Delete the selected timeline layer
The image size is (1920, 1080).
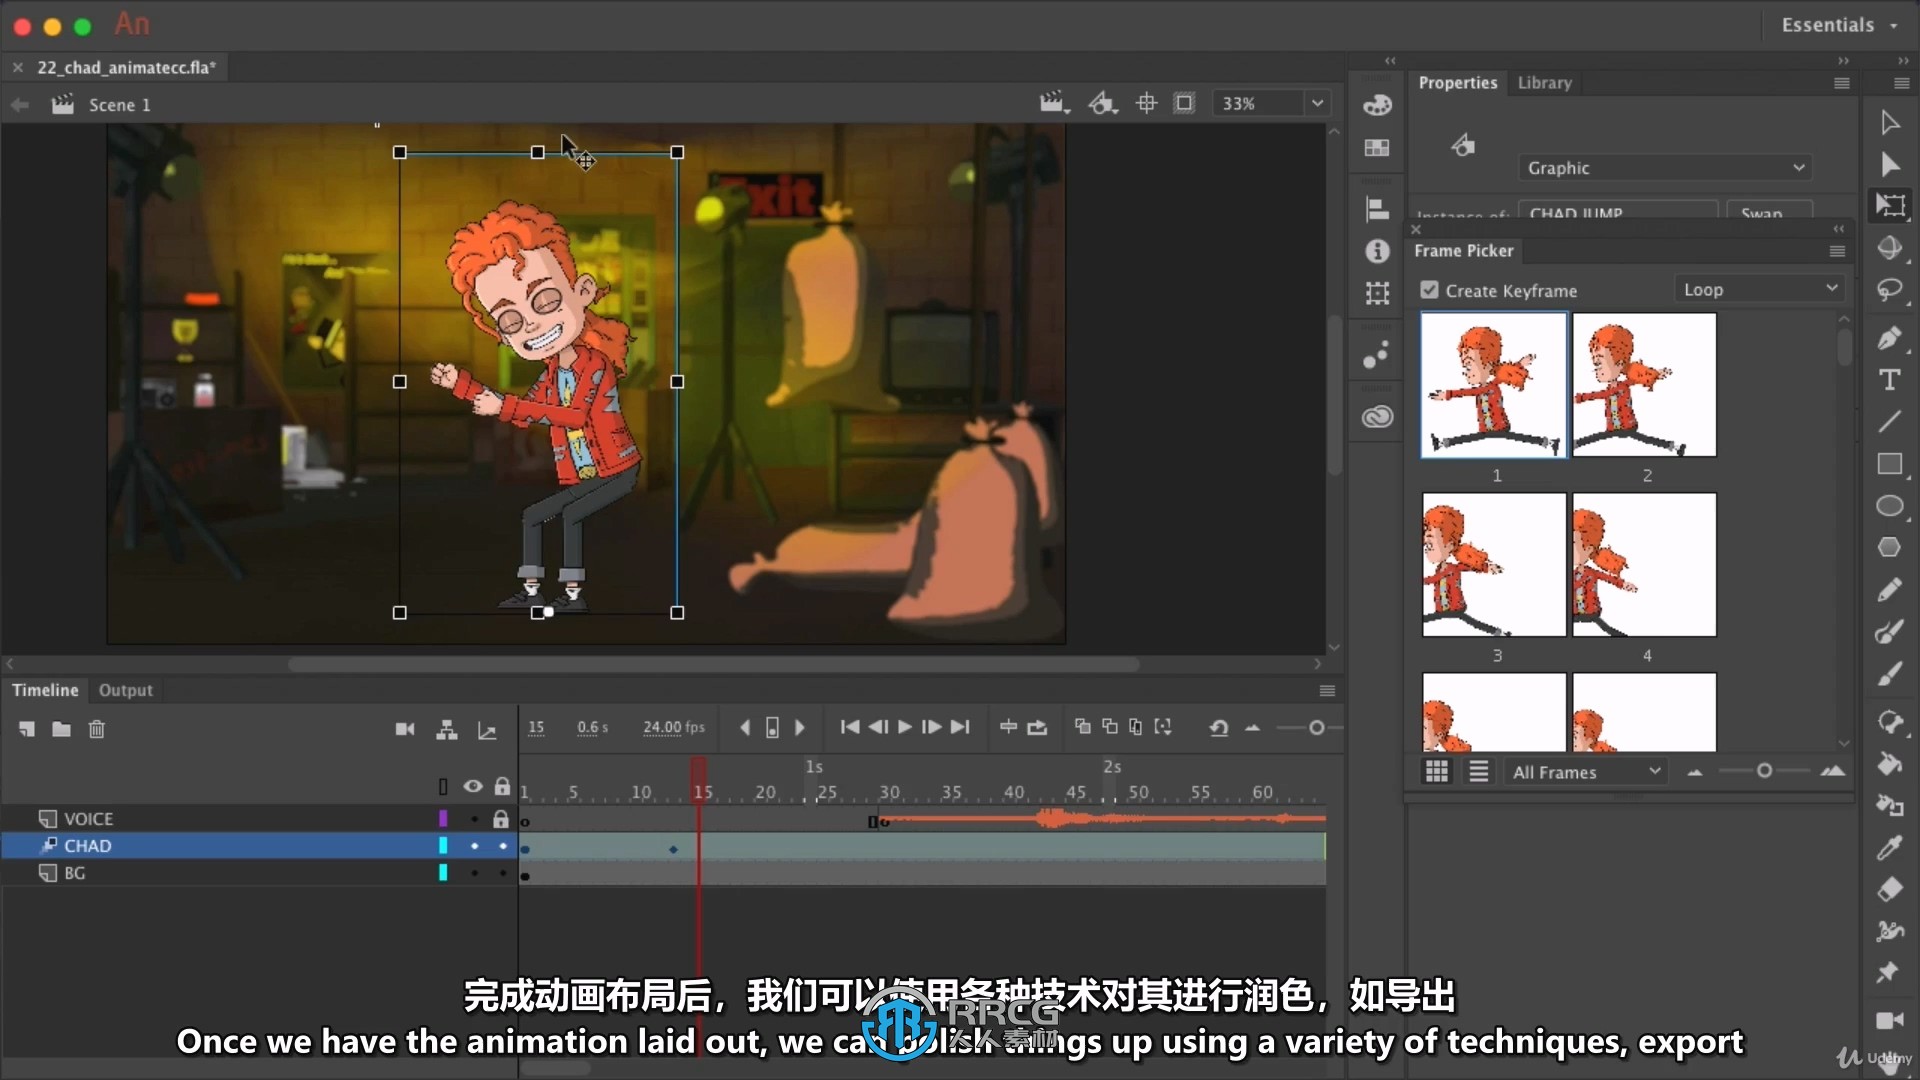pos(96,729)
